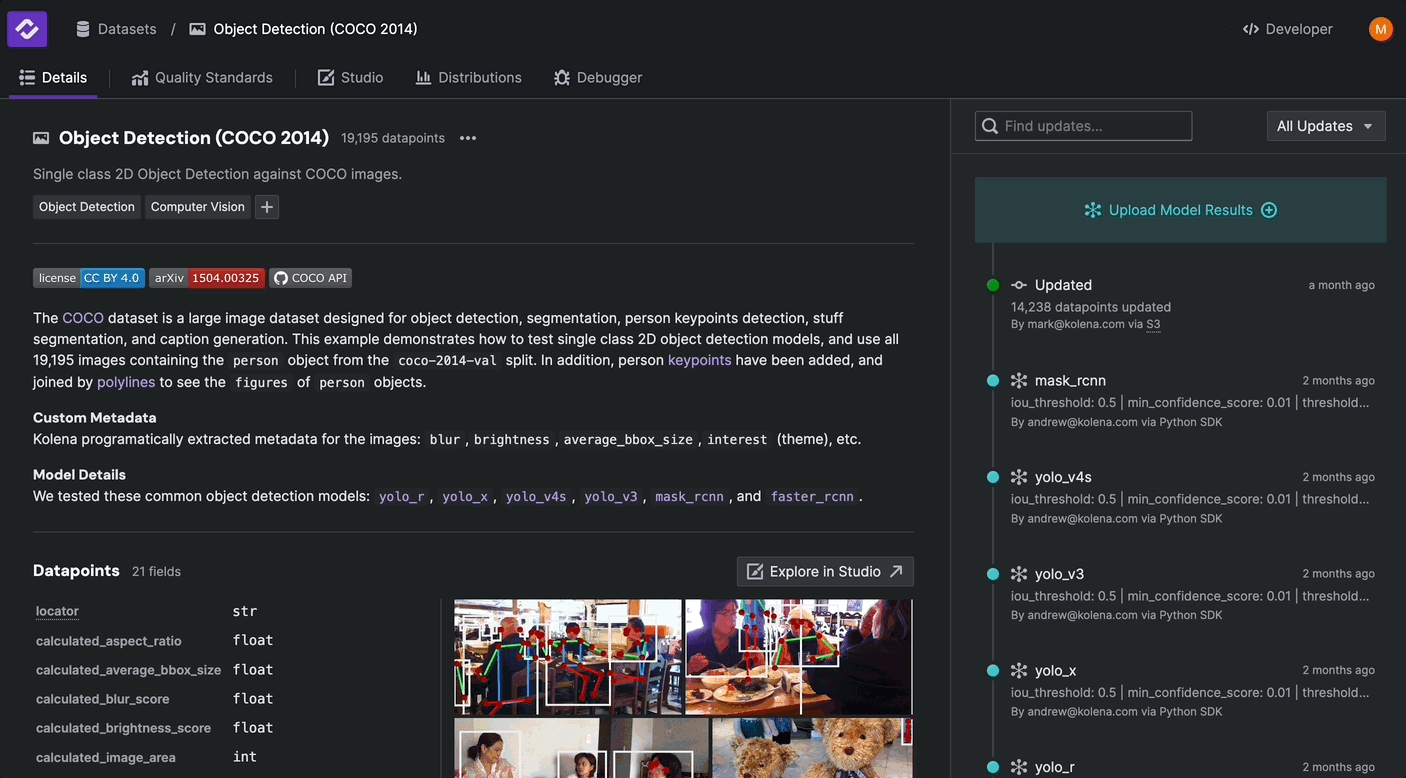The width and height of the screenshot is (1406, 778).
Task: Click the search magnifier in Find updates
Action: [x=990, y=125]
